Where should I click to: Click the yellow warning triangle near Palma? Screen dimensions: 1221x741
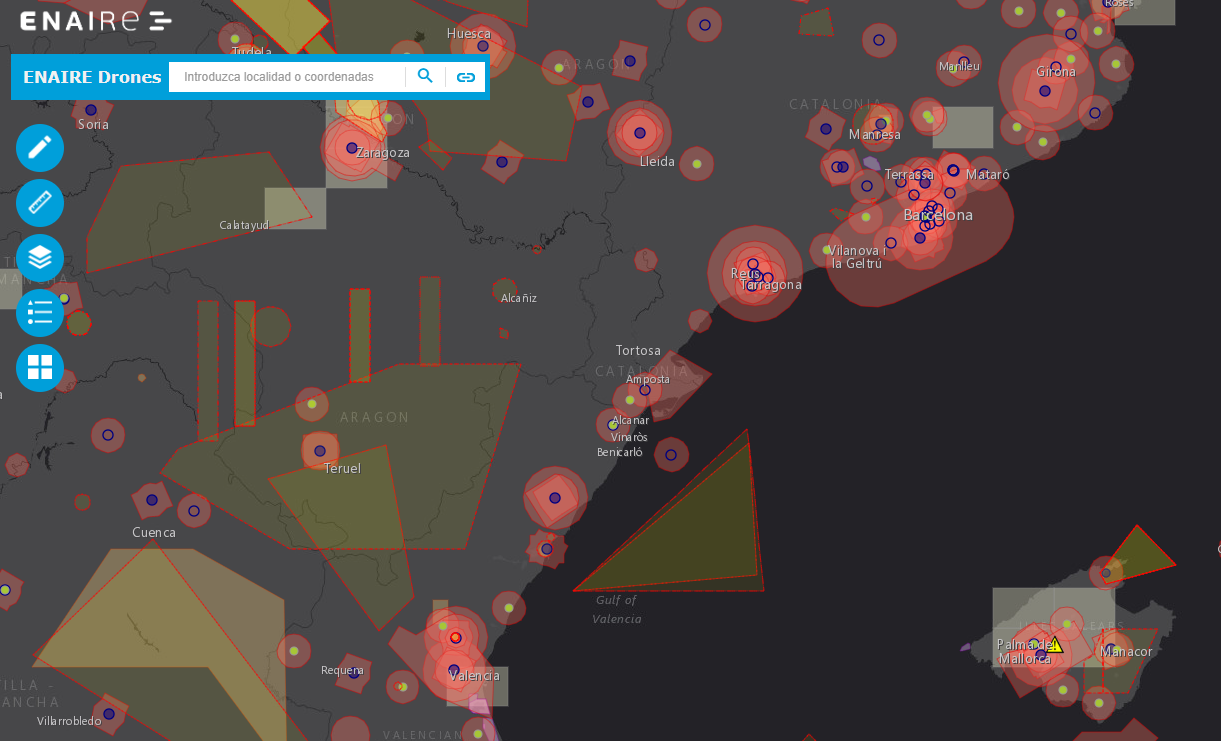[1054, 645]
